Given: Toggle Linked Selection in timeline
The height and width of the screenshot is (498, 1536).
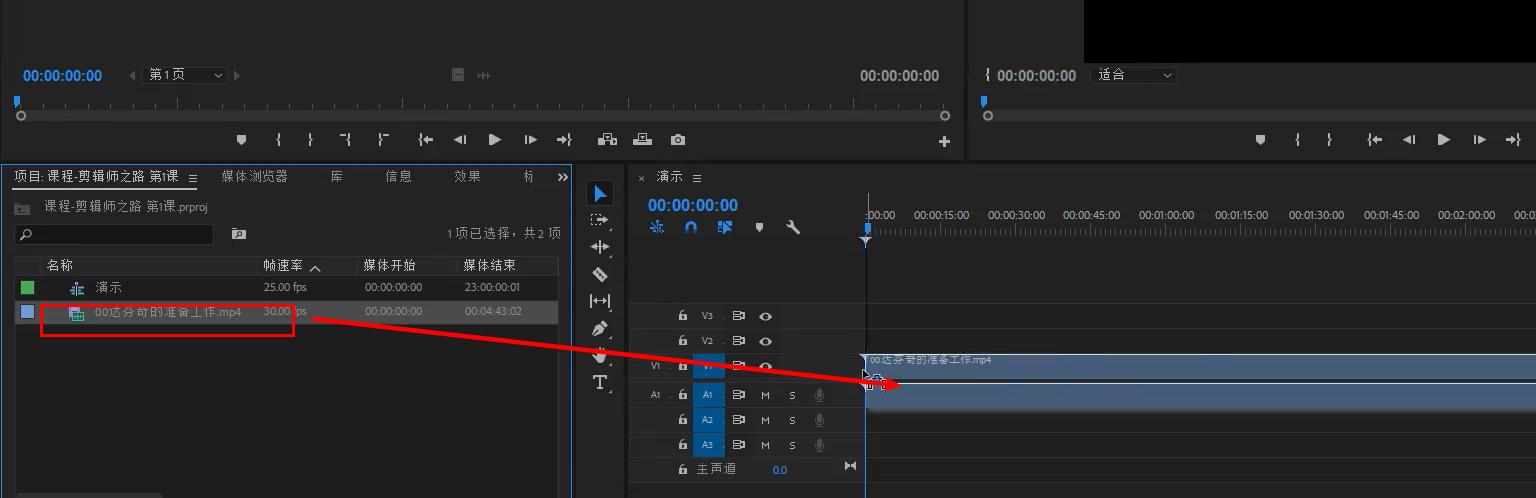Looking at the screenshot, I should point(725,227).
